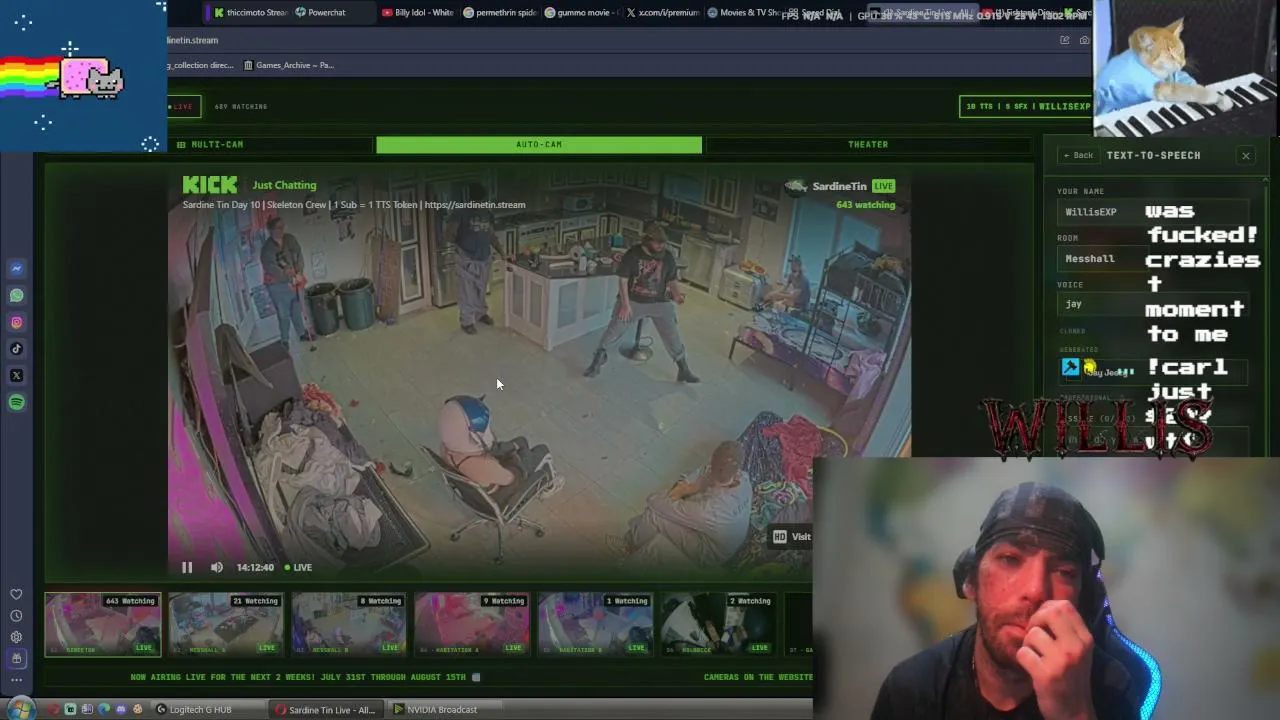Switch to Multi-Cam view
1280x720 pixels.
[210, 144]
